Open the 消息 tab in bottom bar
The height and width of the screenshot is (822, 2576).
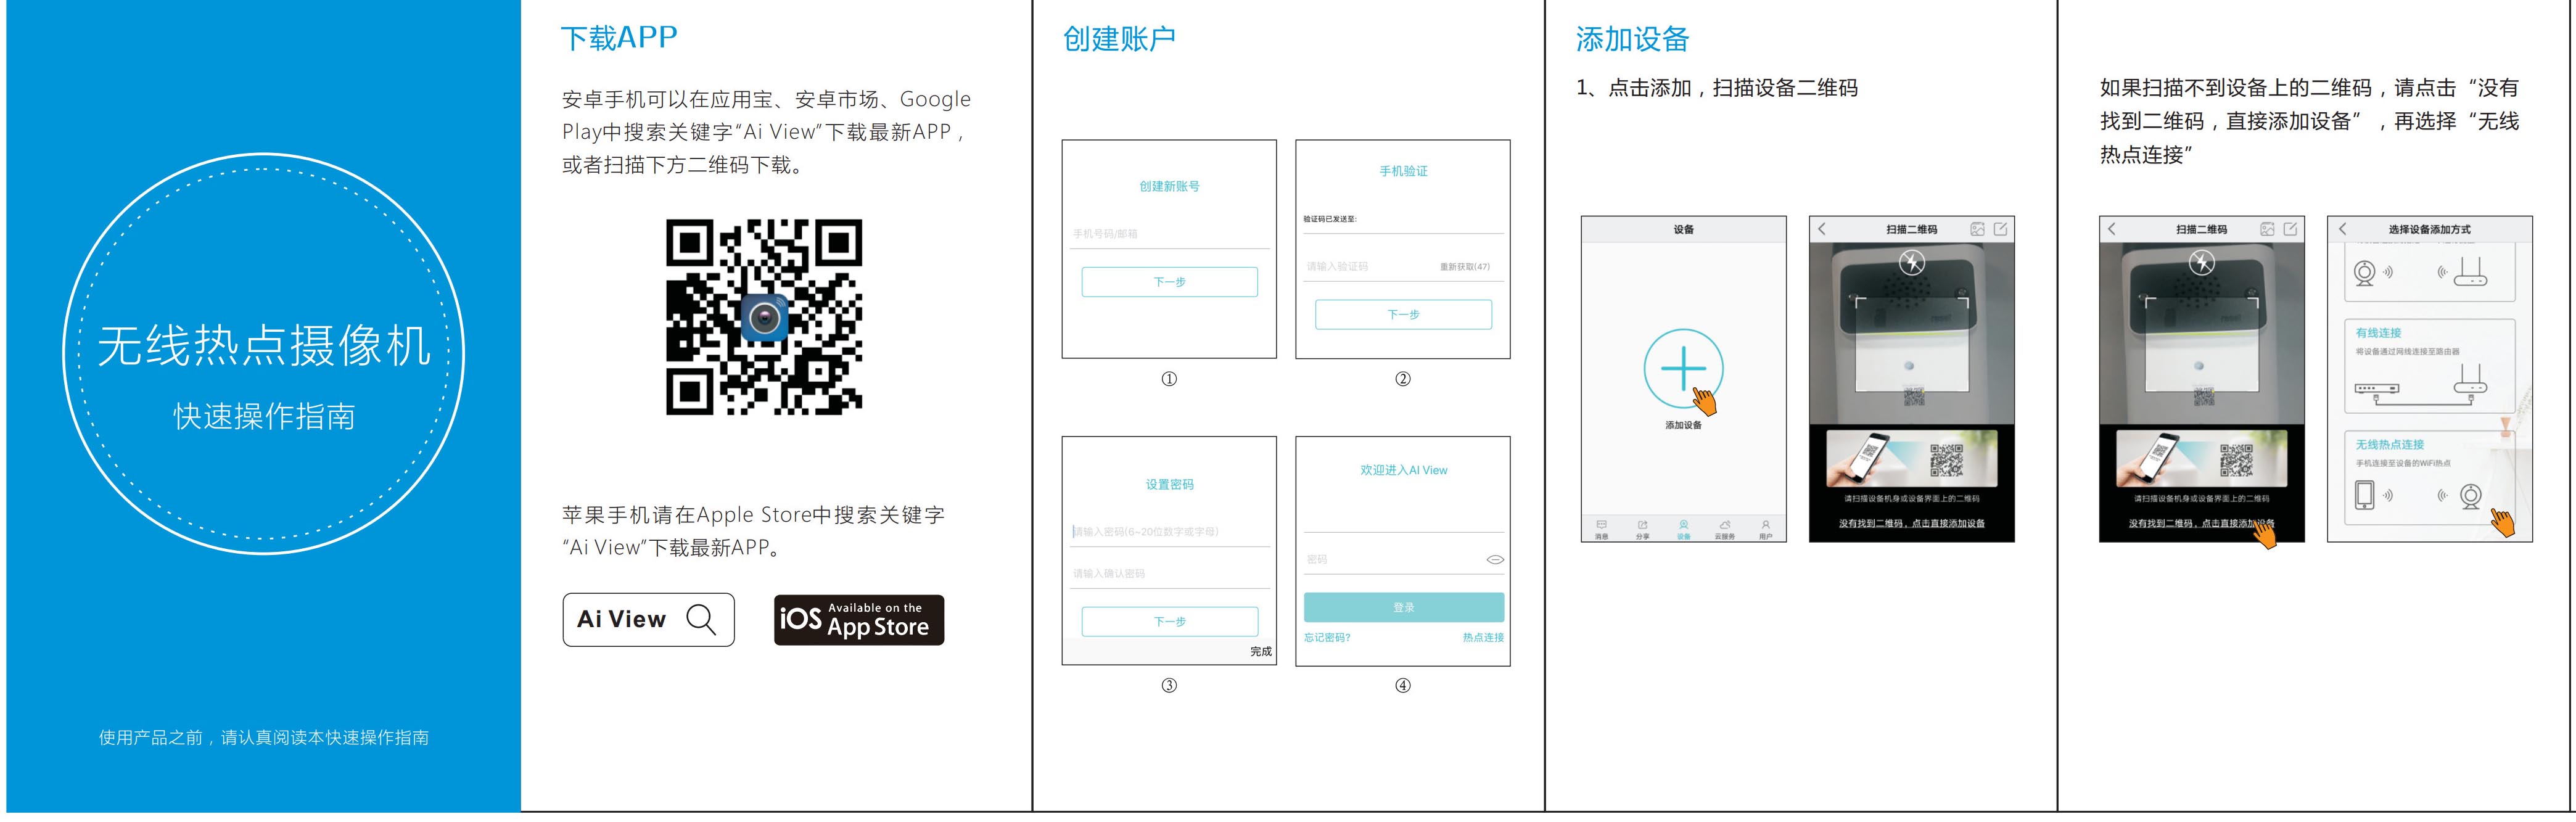(1601, 529)
